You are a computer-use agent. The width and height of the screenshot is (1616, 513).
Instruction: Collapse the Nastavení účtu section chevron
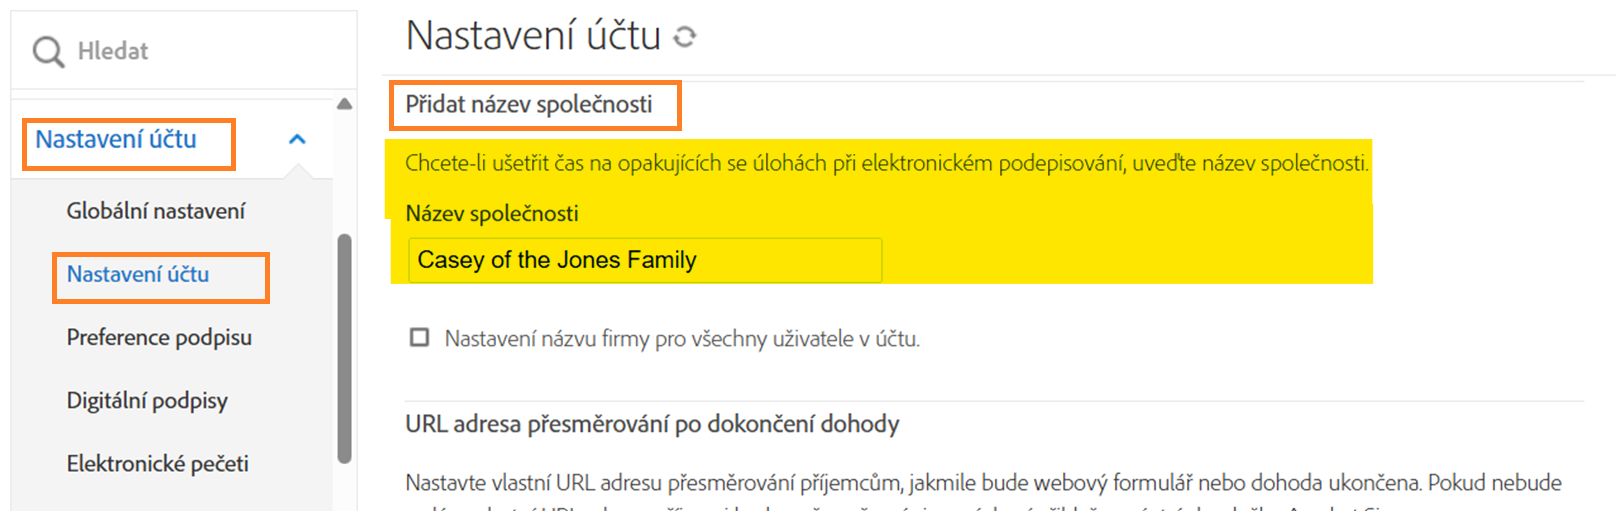tap(297, 140)
